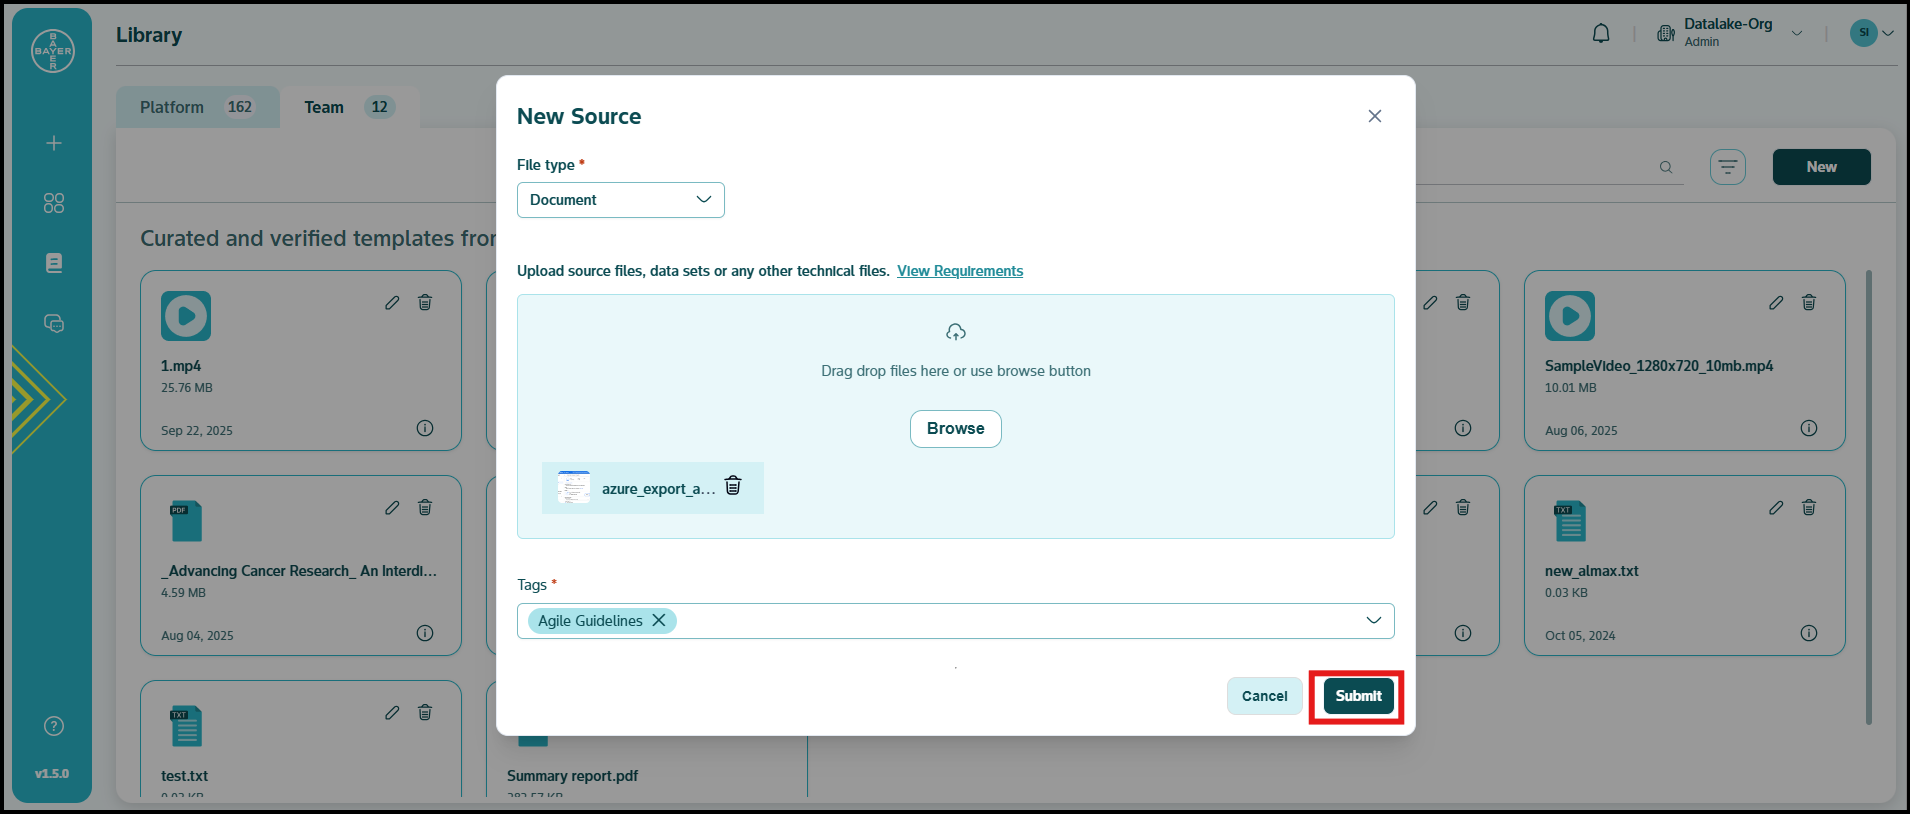
Task: Show info for new_almax.txt card
Action: coord(1809,633)
